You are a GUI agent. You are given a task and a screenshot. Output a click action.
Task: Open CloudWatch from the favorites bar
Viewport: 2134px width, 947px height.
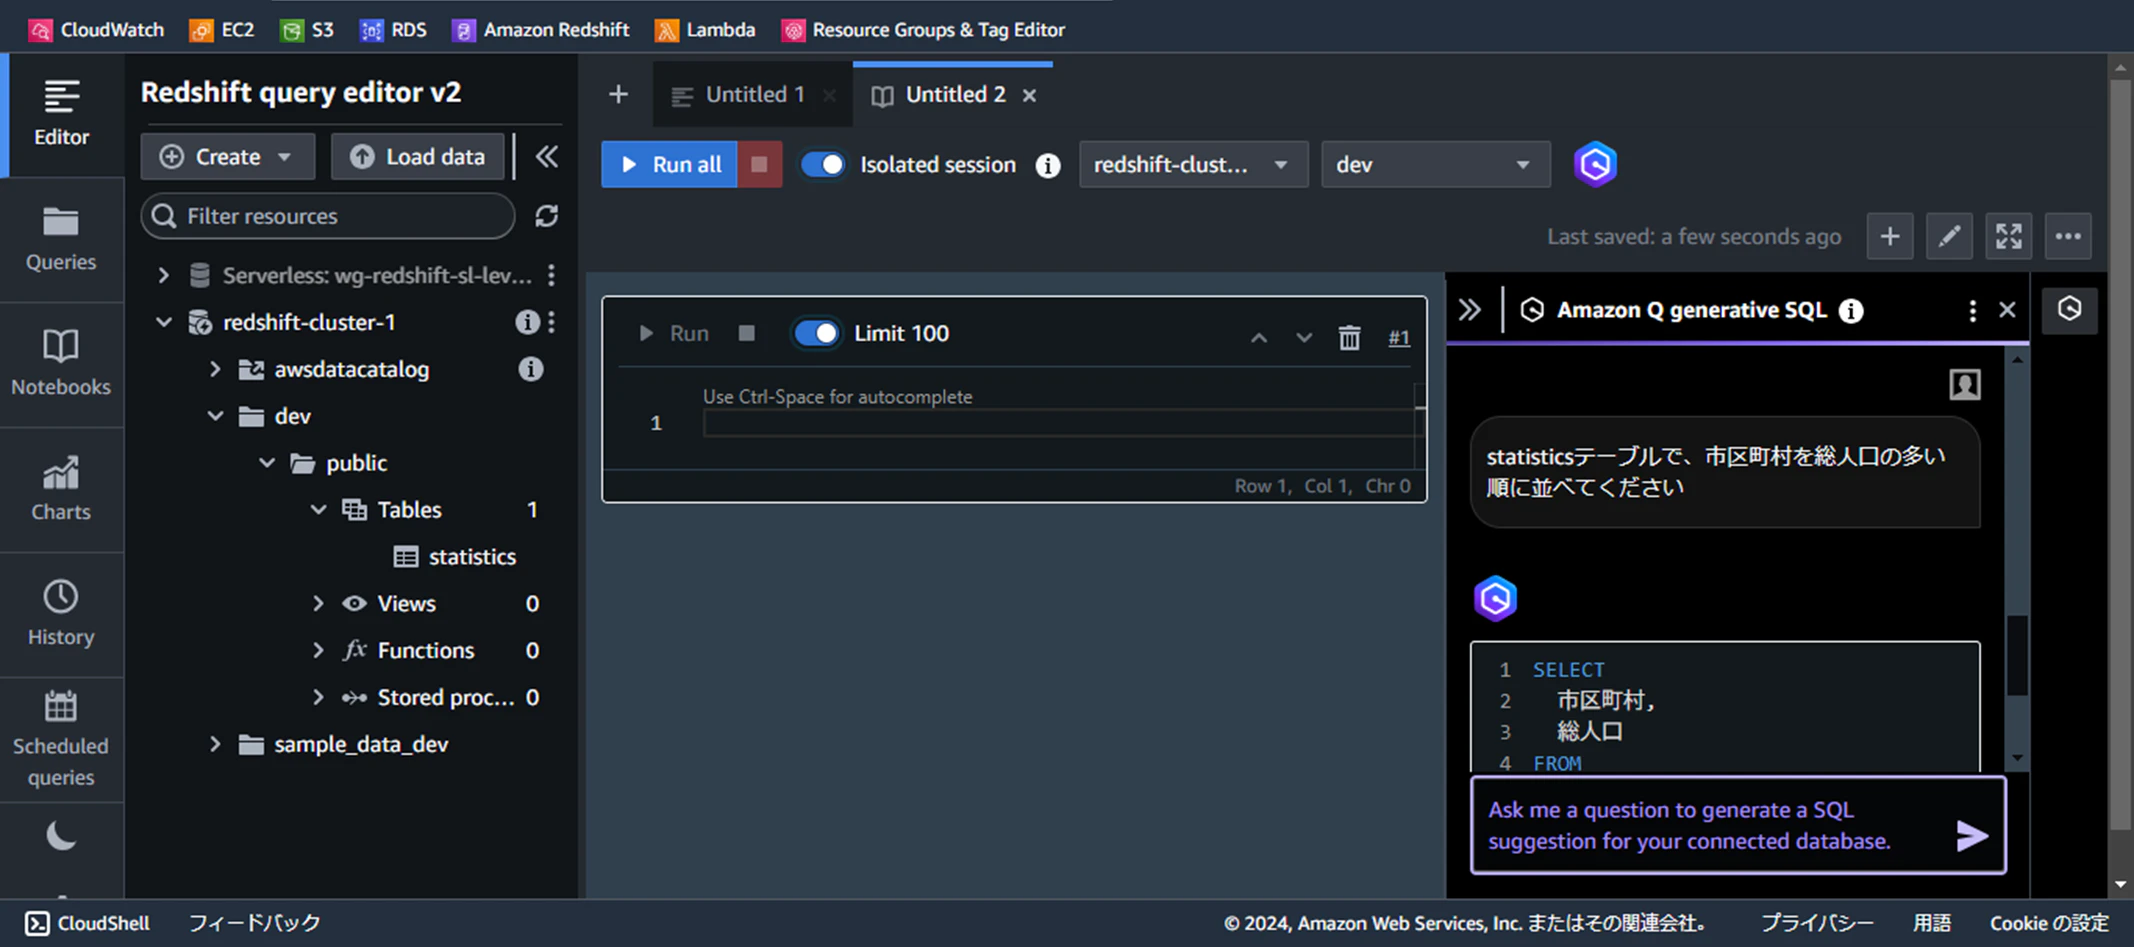tap(96, 30)
